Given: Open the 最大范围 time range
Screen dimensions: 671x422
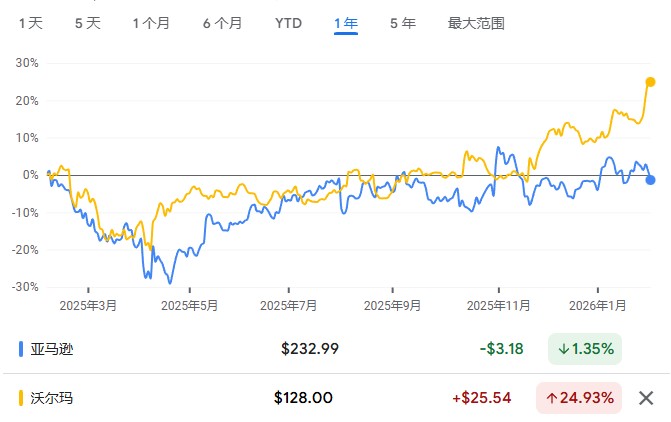Looking at the screenshot, I should point(476,23).
